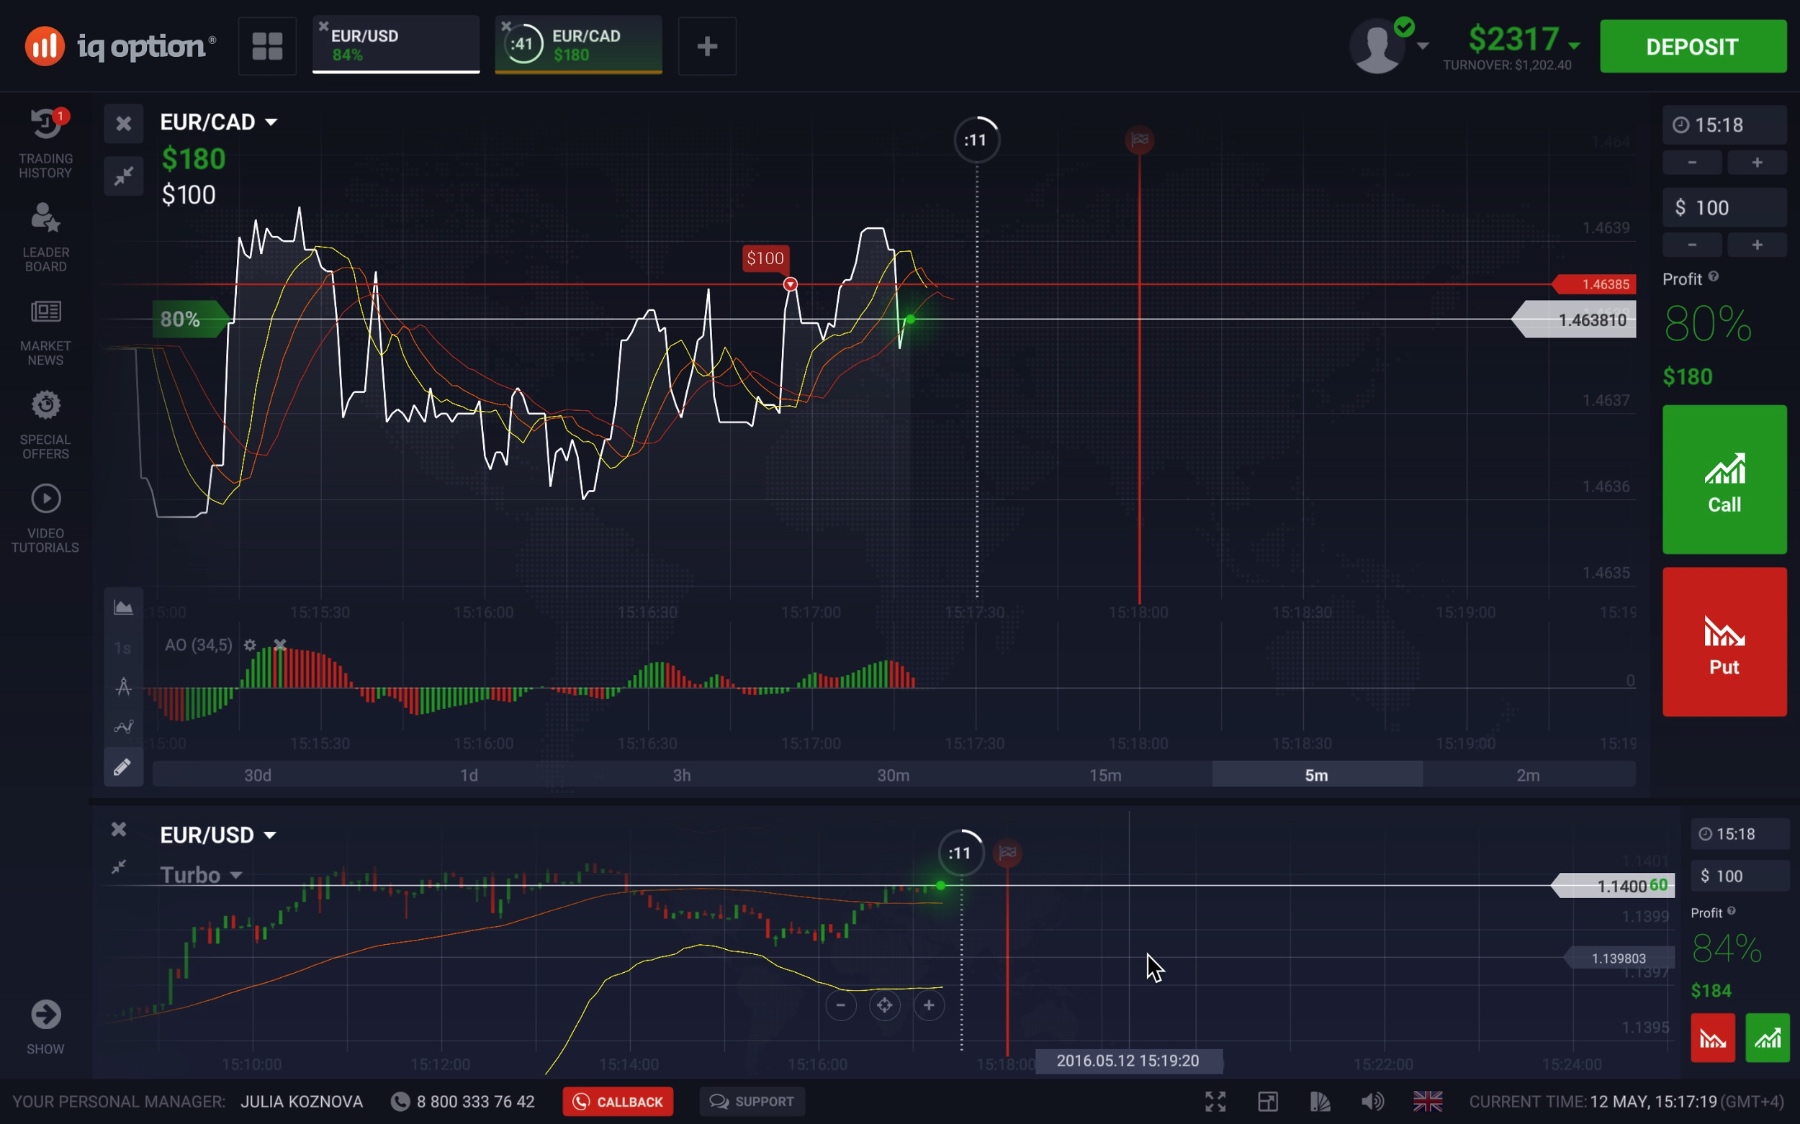Click small red Put button for EUR/USD

coord(1713,1038)
